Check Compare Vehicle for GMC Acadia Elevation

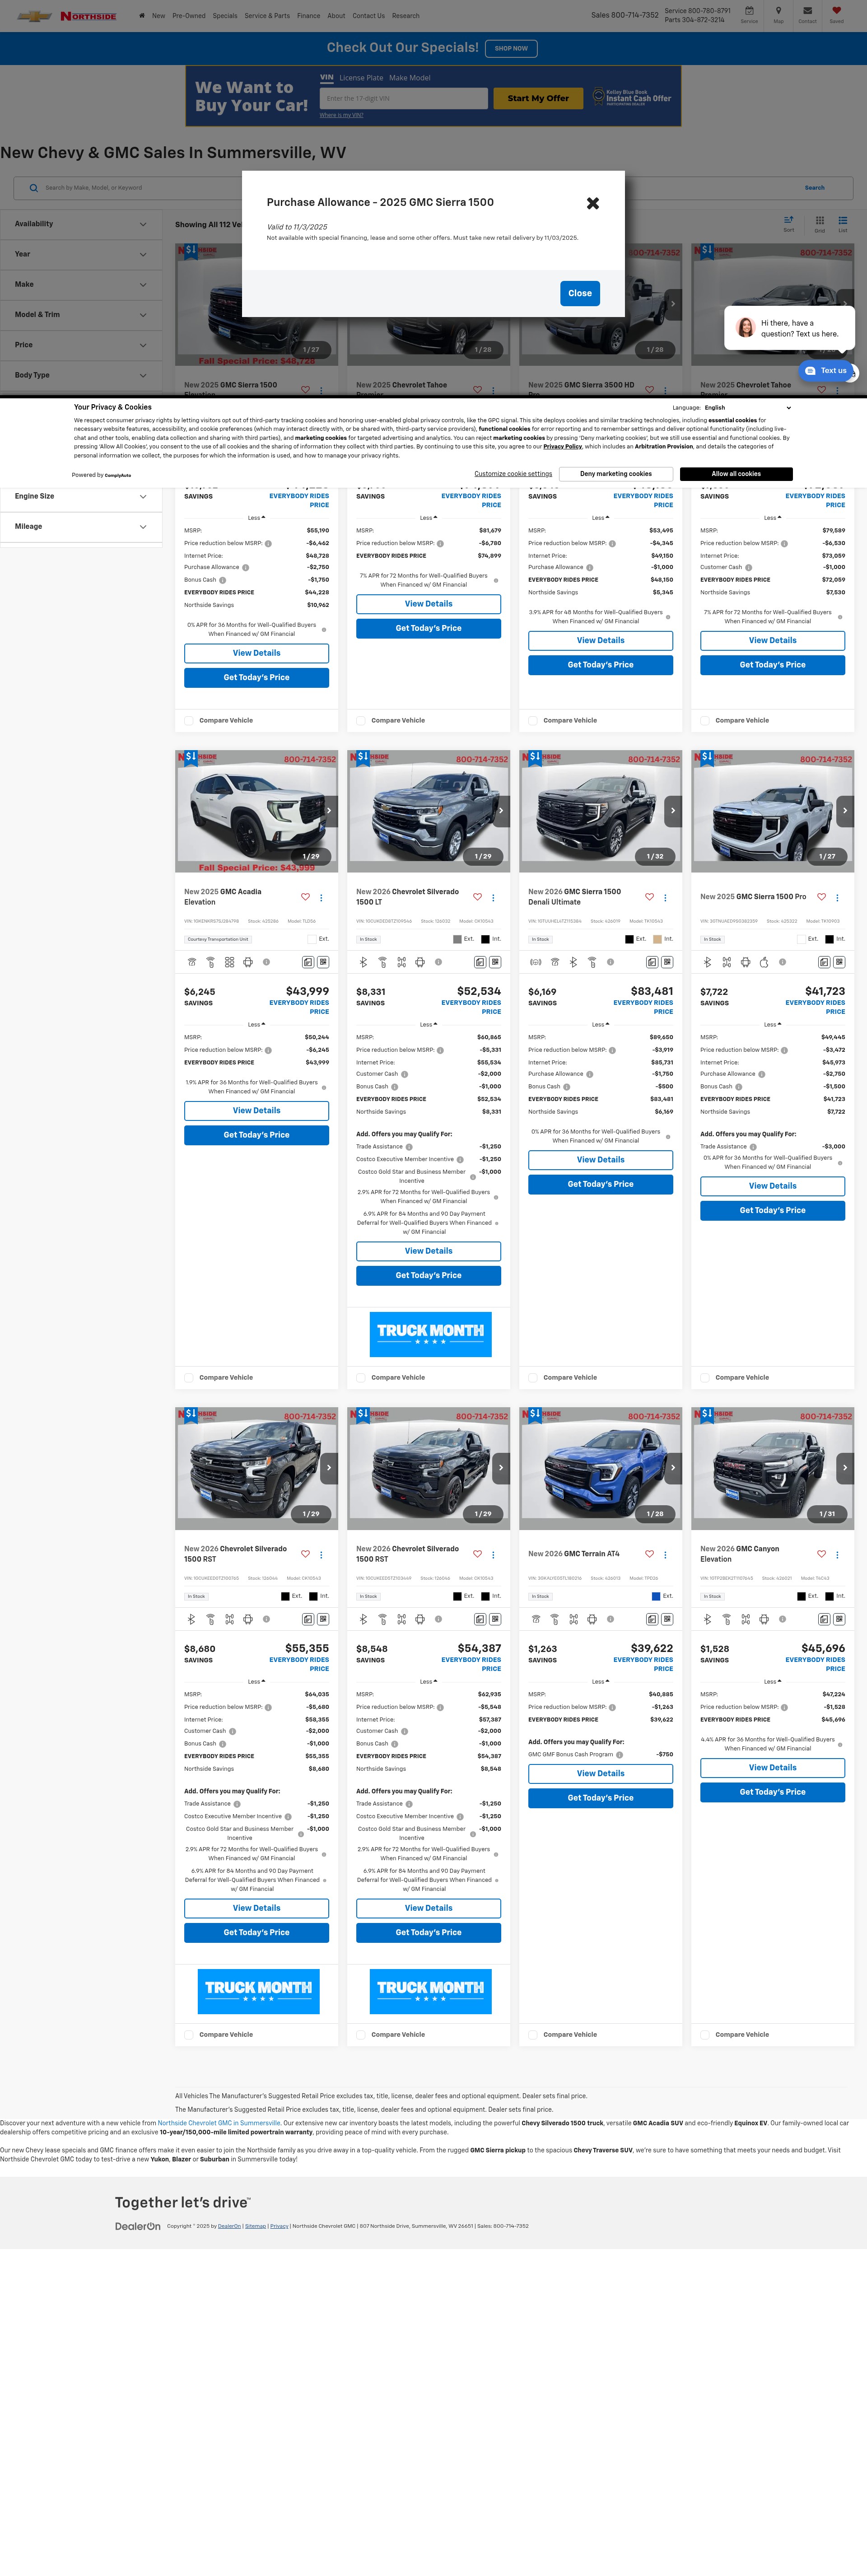pos(189,1378)
